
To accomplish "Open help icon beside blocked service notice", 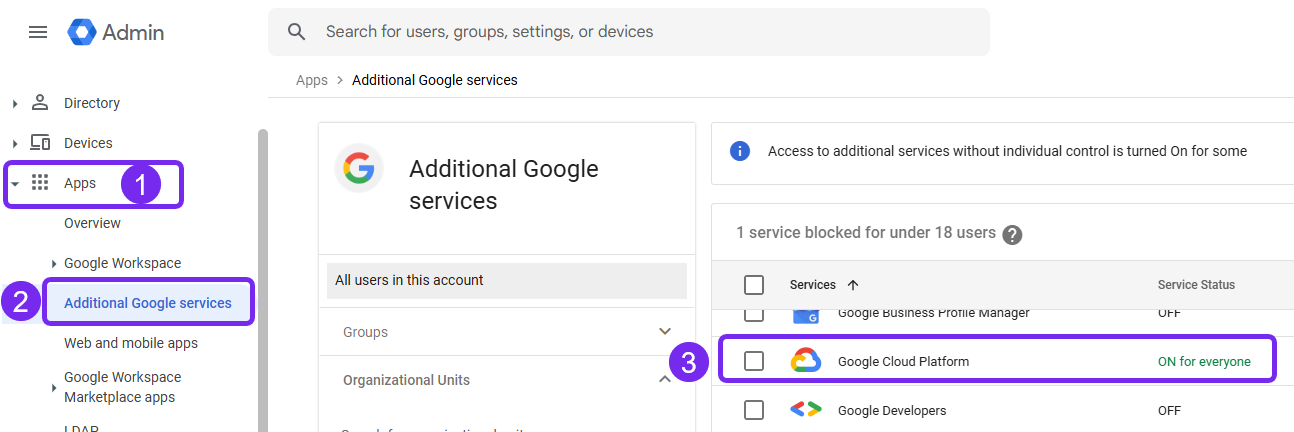I will (x=1012, y=234).
